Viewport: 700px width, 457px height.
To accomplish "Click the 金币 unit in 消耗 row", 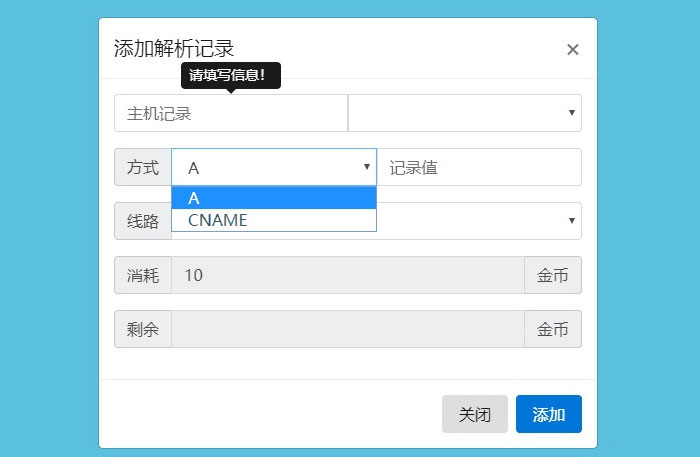I will (x=553, y=275).
